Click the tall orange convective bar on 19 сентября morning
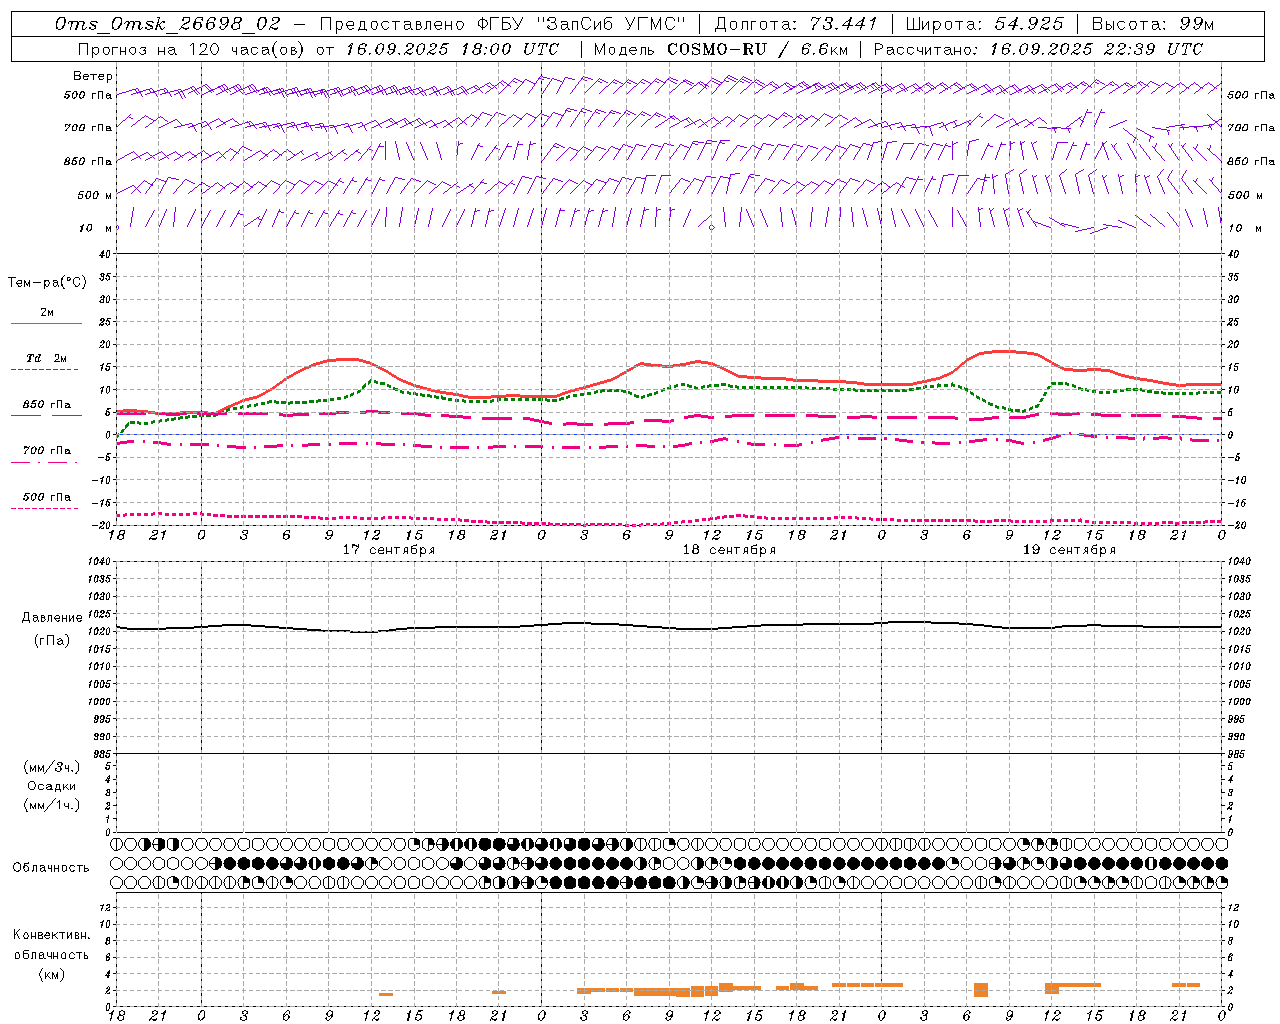1280x1024 pixels. 981,990
